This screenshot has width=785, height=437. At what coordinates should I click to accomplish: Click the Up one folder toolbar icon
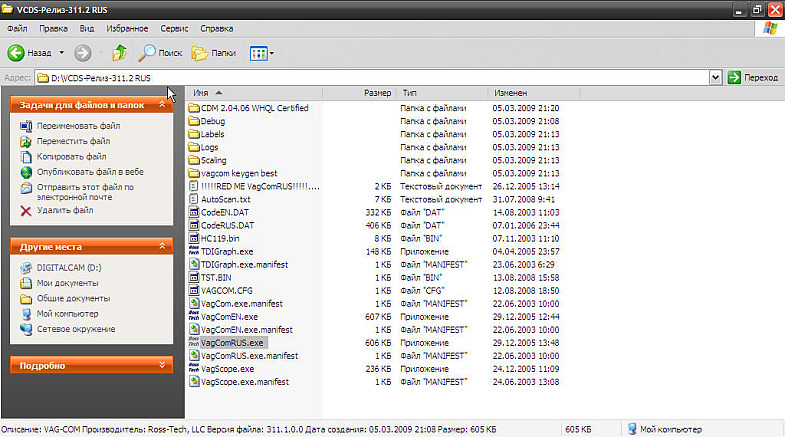tap(120, 52)
